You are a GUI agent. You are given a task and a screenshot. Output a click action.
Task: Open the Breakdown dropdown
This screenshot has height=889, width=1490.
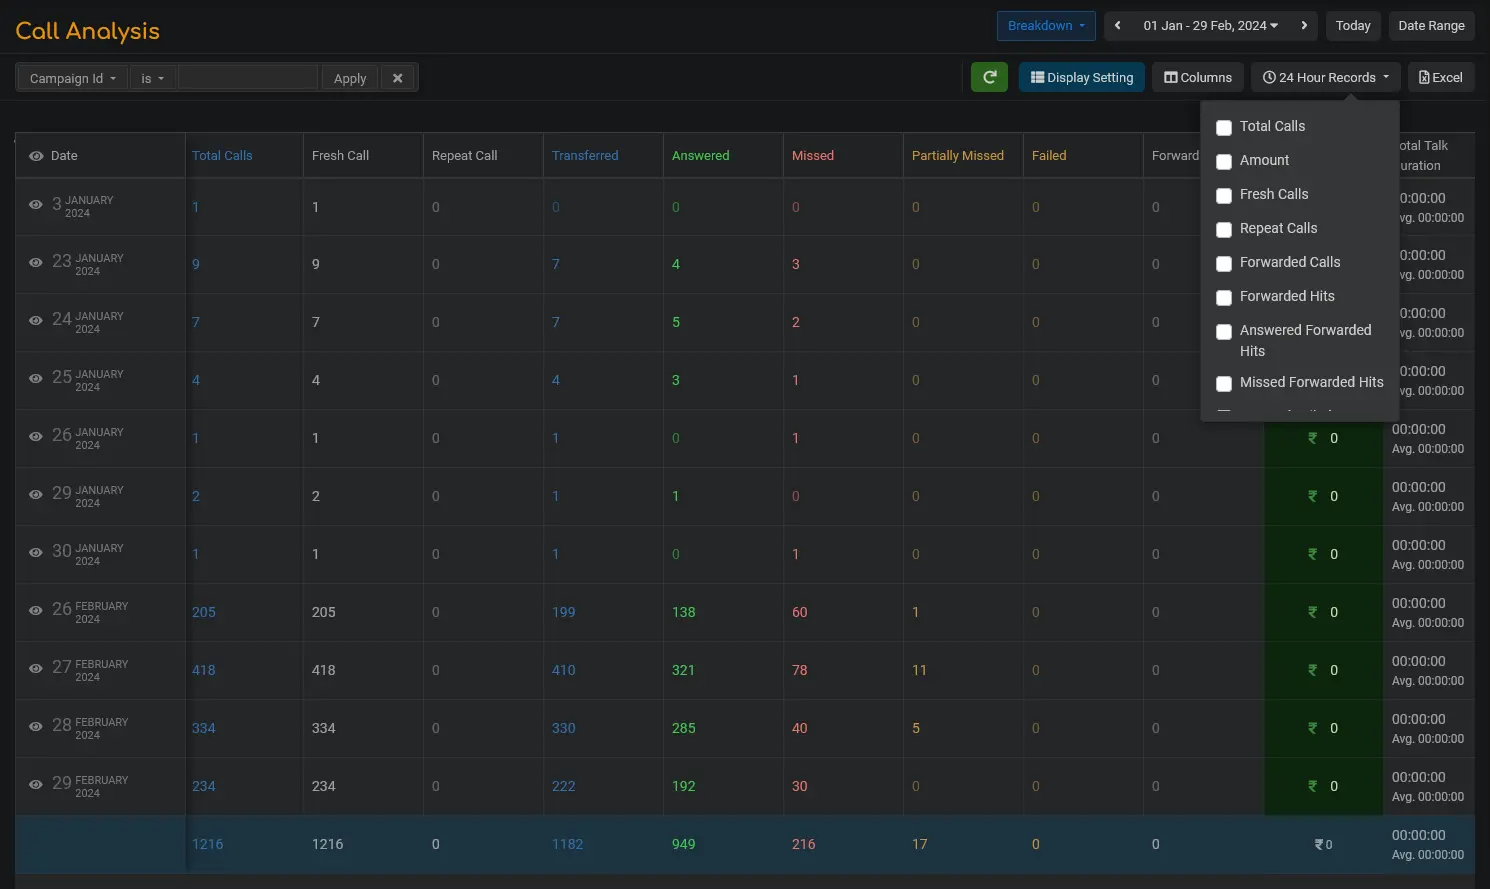point(1046,26)
